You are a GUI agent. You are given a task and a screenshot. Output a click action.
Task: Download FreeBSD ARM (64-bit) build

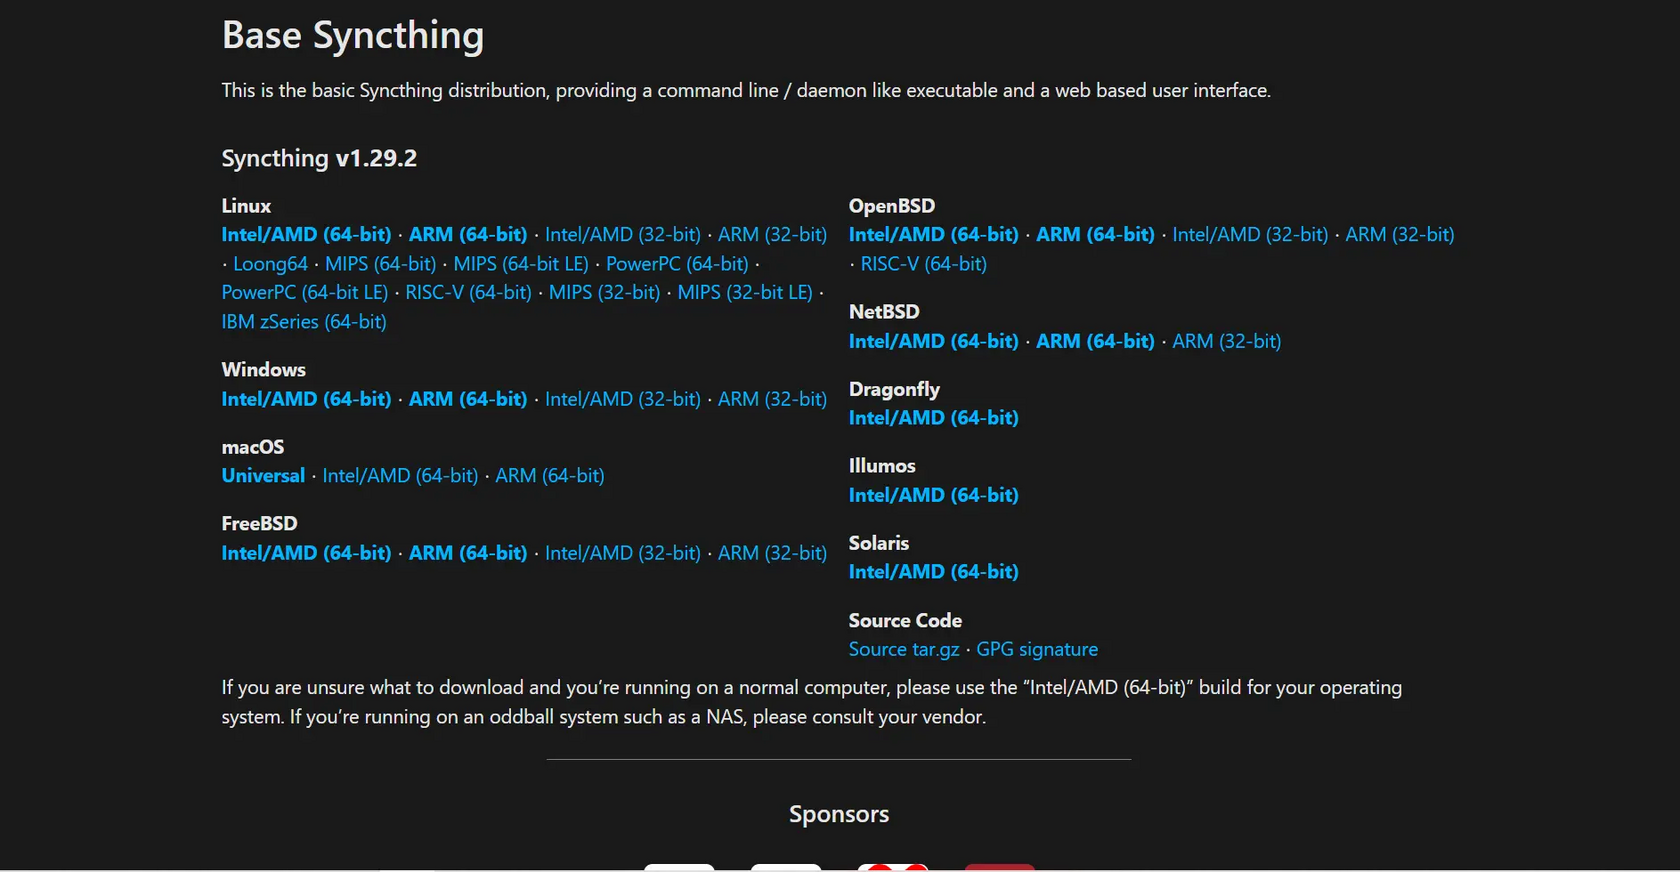coord(468,553)
